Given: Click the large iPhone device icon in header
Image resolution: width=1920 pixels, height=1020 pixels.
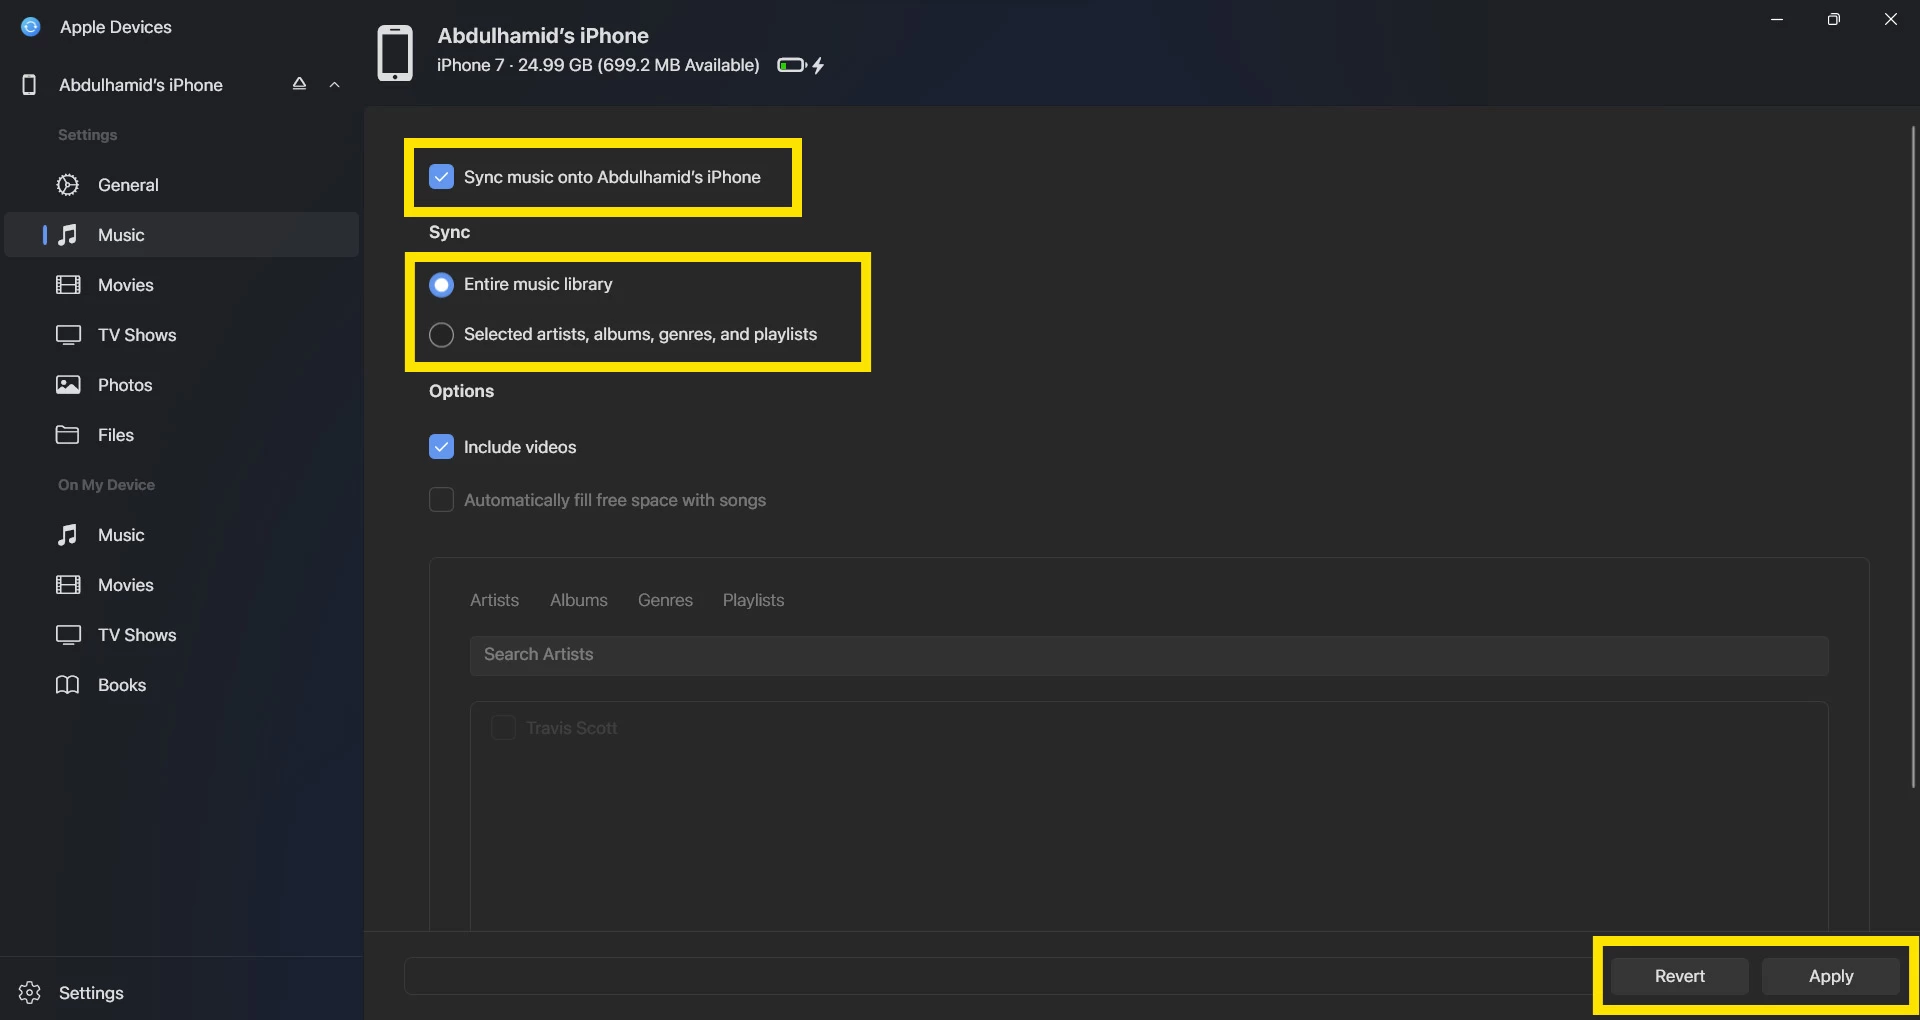Looking at the screenshot, I should (395, 53).
